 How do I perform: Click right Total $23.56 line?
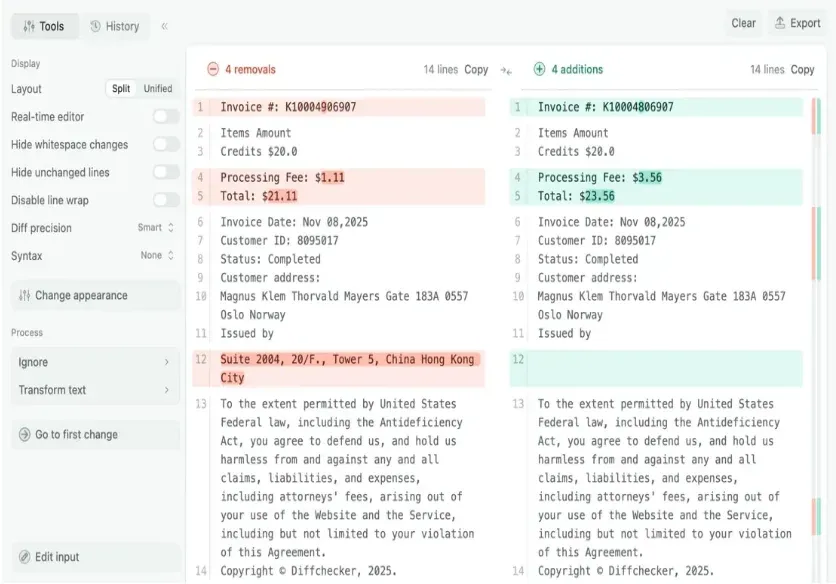tap(656, 196)
